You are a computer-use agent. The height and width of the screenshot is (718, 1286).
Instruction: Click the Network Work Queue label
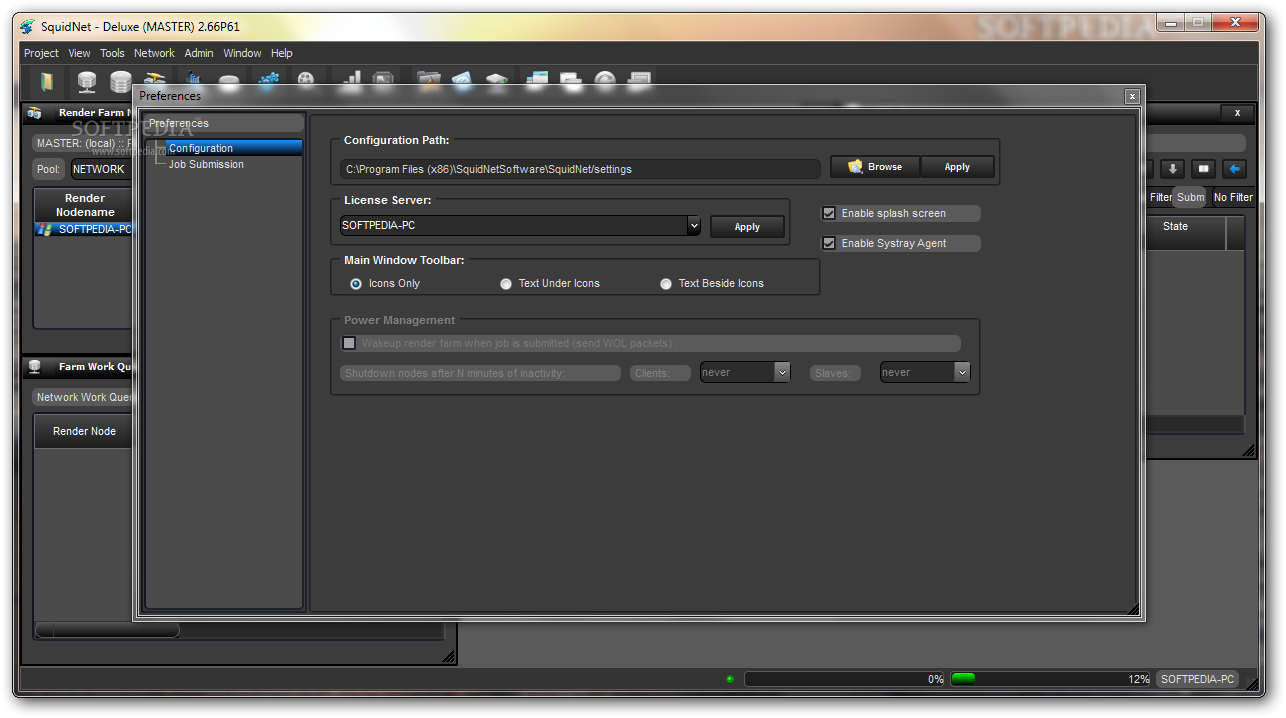pos(84,397)
